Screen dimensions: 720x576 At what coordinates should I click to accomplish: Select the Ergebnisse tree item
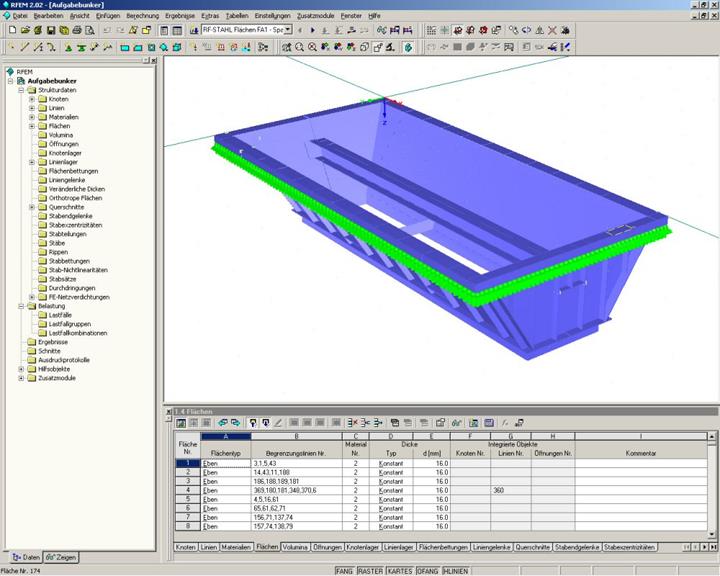click(x=53, y=342)
